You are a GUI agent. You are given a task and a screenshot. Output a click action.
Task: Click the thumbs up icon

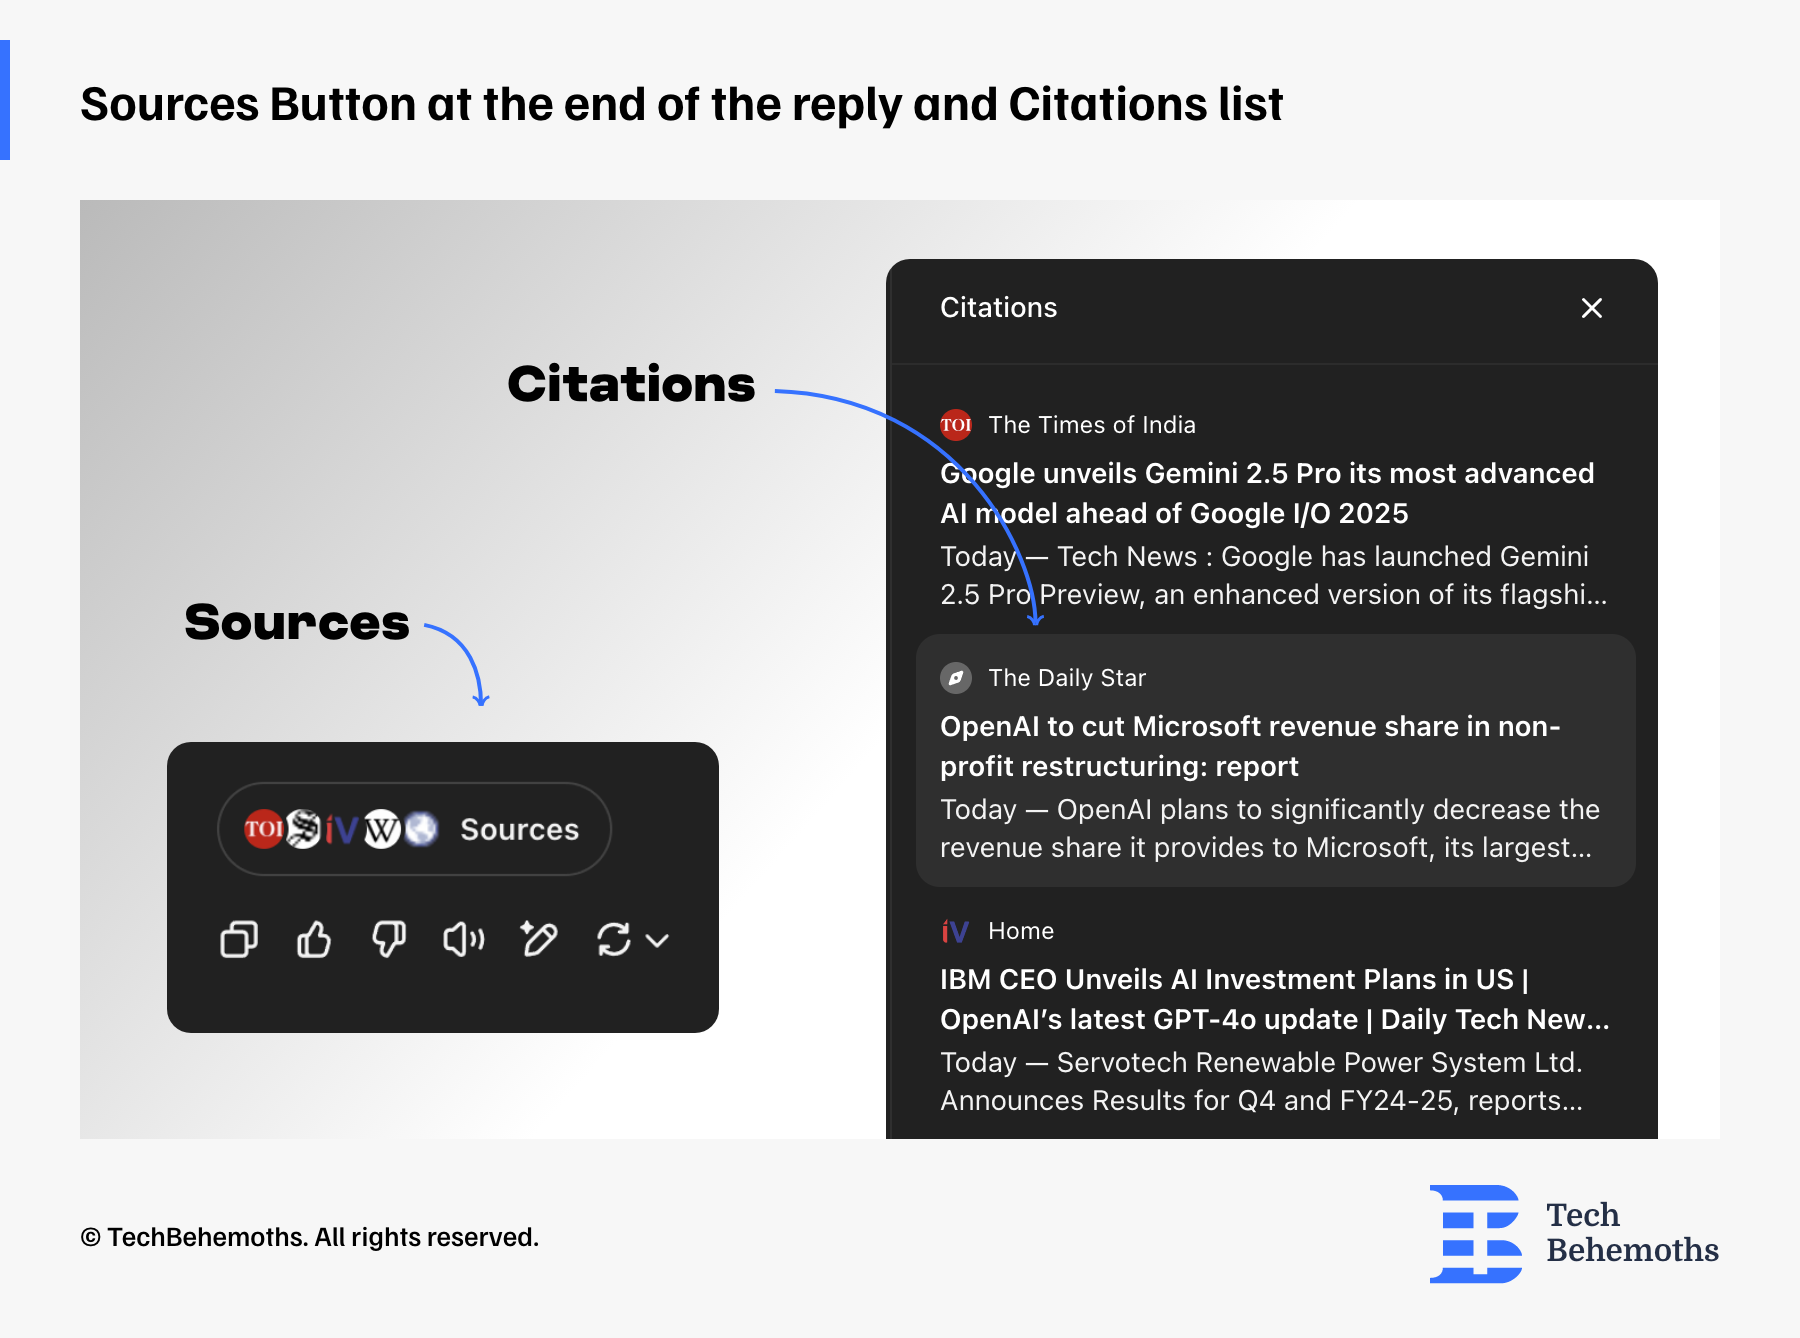coord(314,939)
